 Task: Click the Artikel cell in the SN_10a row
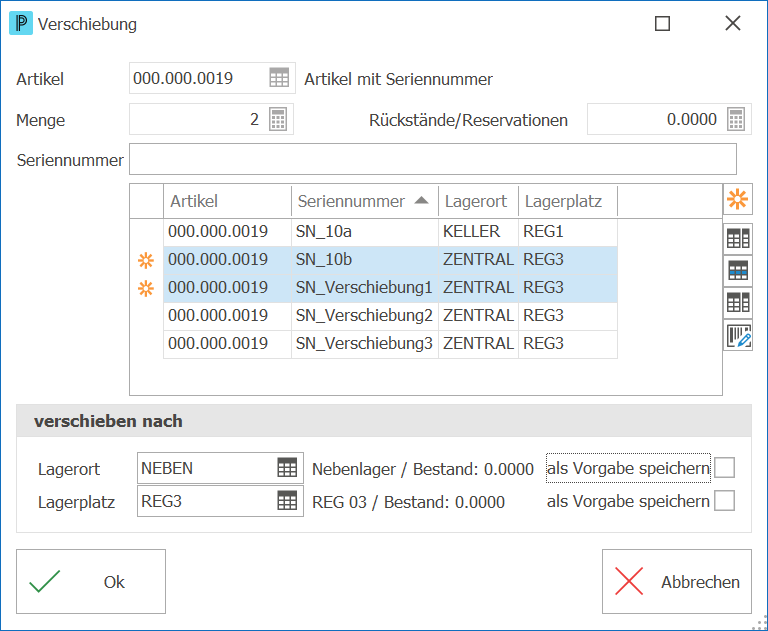pyautogui.click(x=227, y=232)
